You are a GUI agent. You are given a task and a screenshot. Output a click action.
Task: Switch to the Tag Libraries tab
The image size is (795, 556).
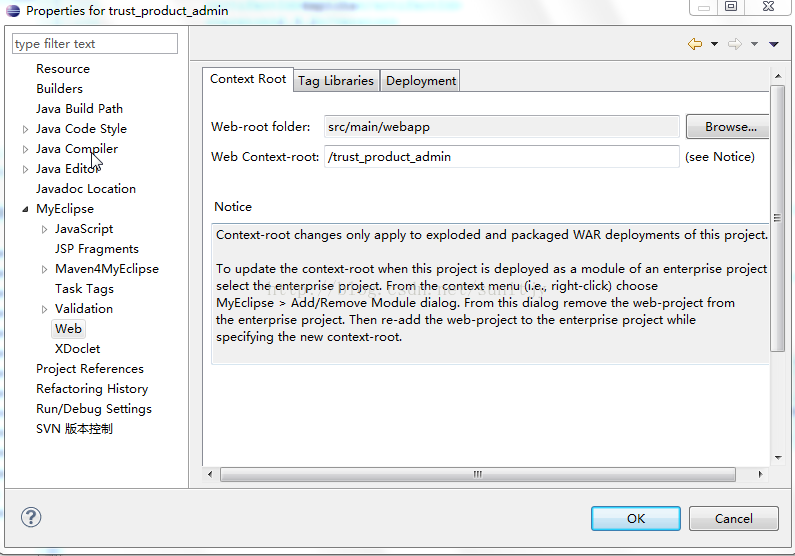pyautogui.click(x=336, y=81)
